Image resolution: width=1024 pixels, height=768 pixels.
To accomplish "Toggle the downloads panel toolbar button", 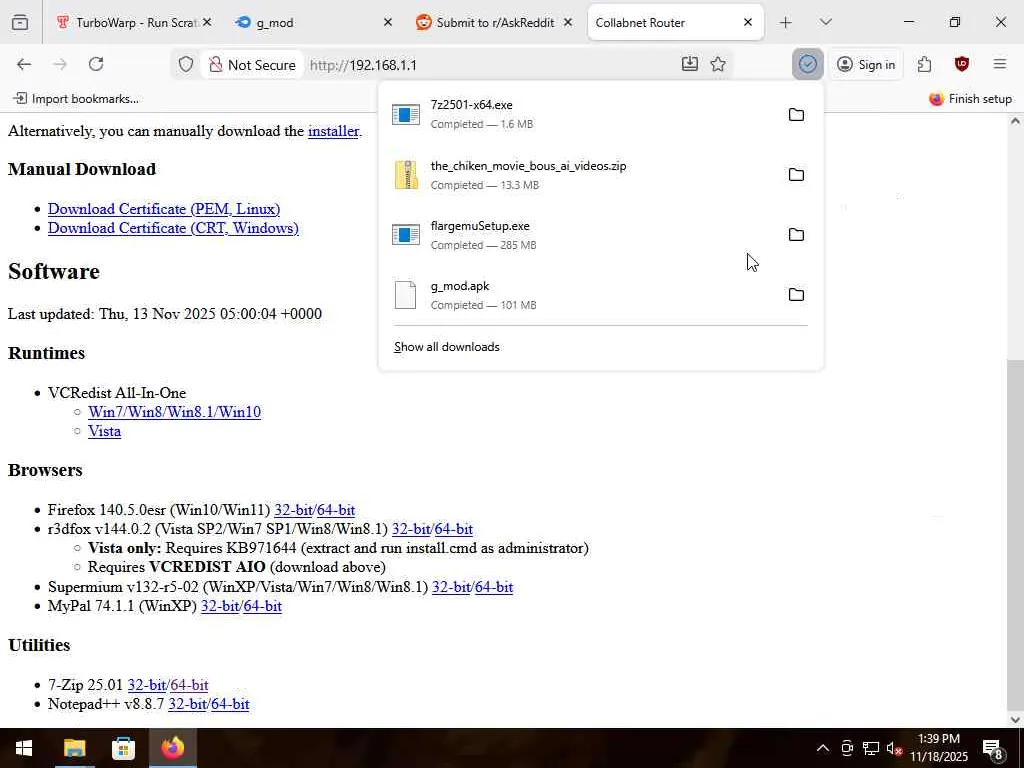I will 808,64.
